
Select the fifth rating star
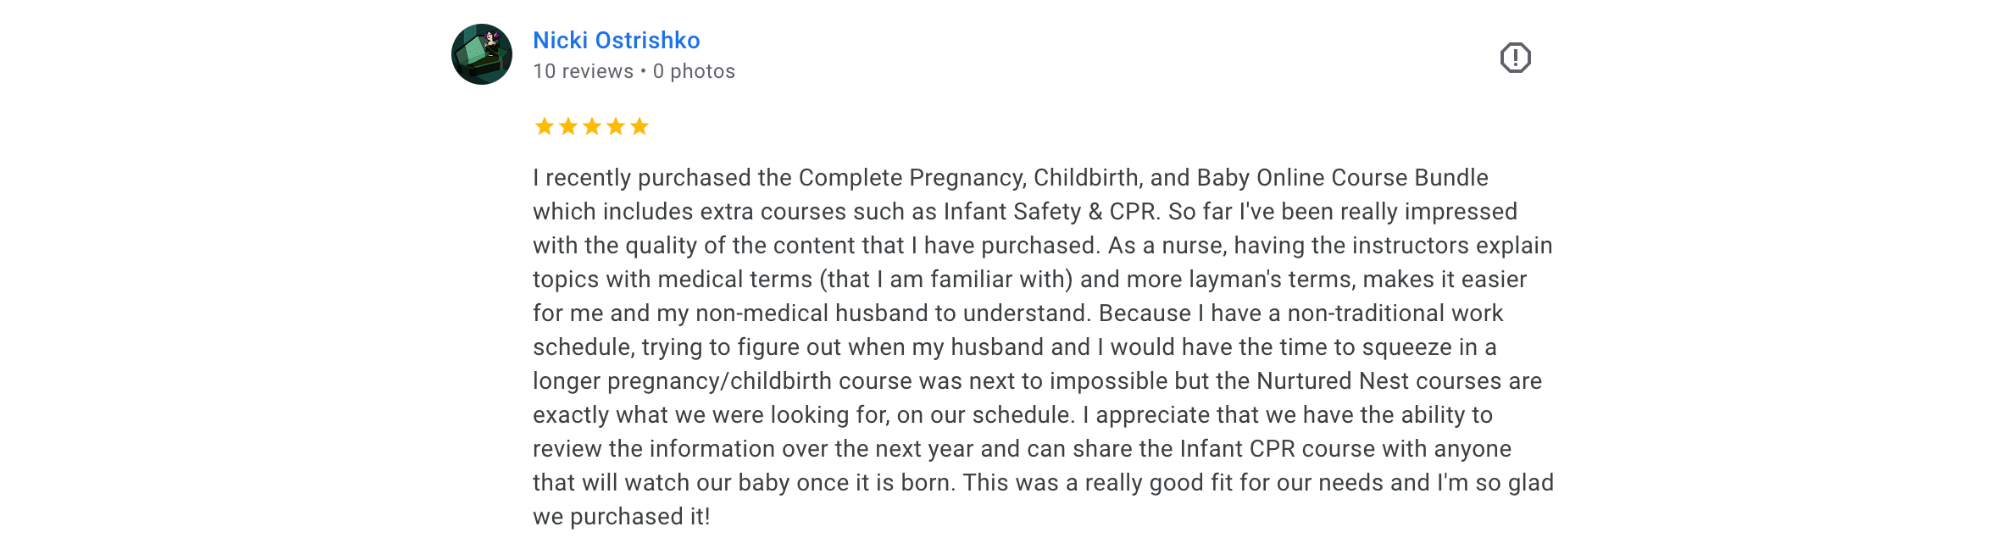pyautogui.click(x=640, y=126)
